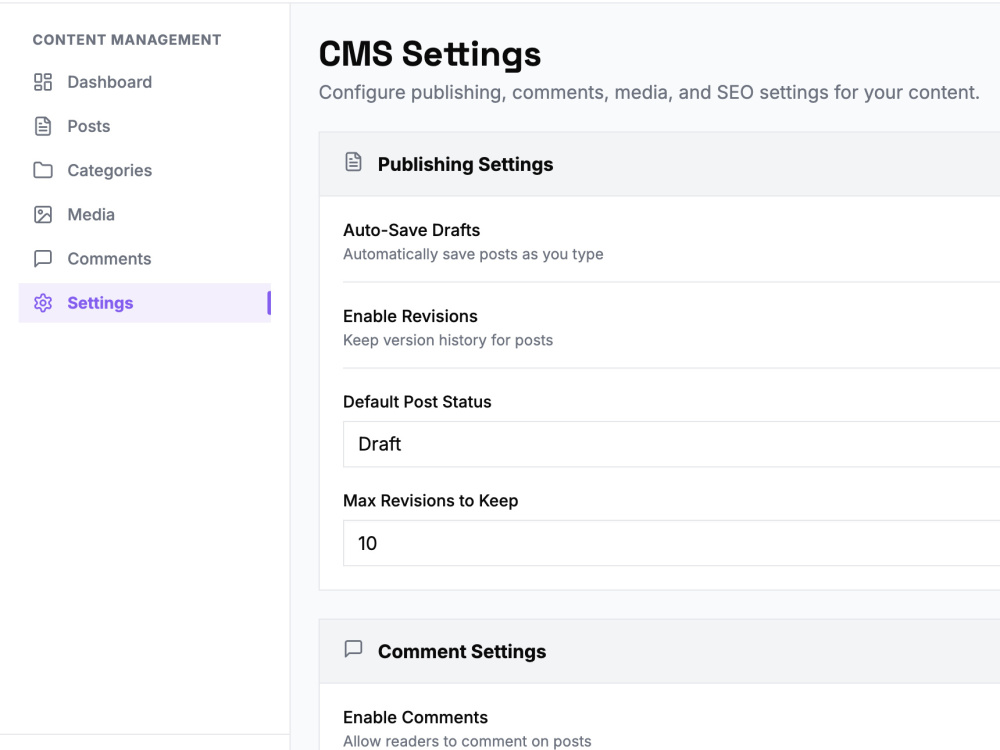Click 'Allow readers to comment on posts' text
Screen dimensions: 1000x750
point(467,741)
